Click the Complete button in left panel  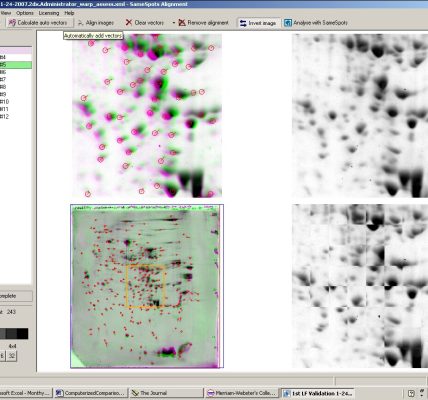click(16, 296)
